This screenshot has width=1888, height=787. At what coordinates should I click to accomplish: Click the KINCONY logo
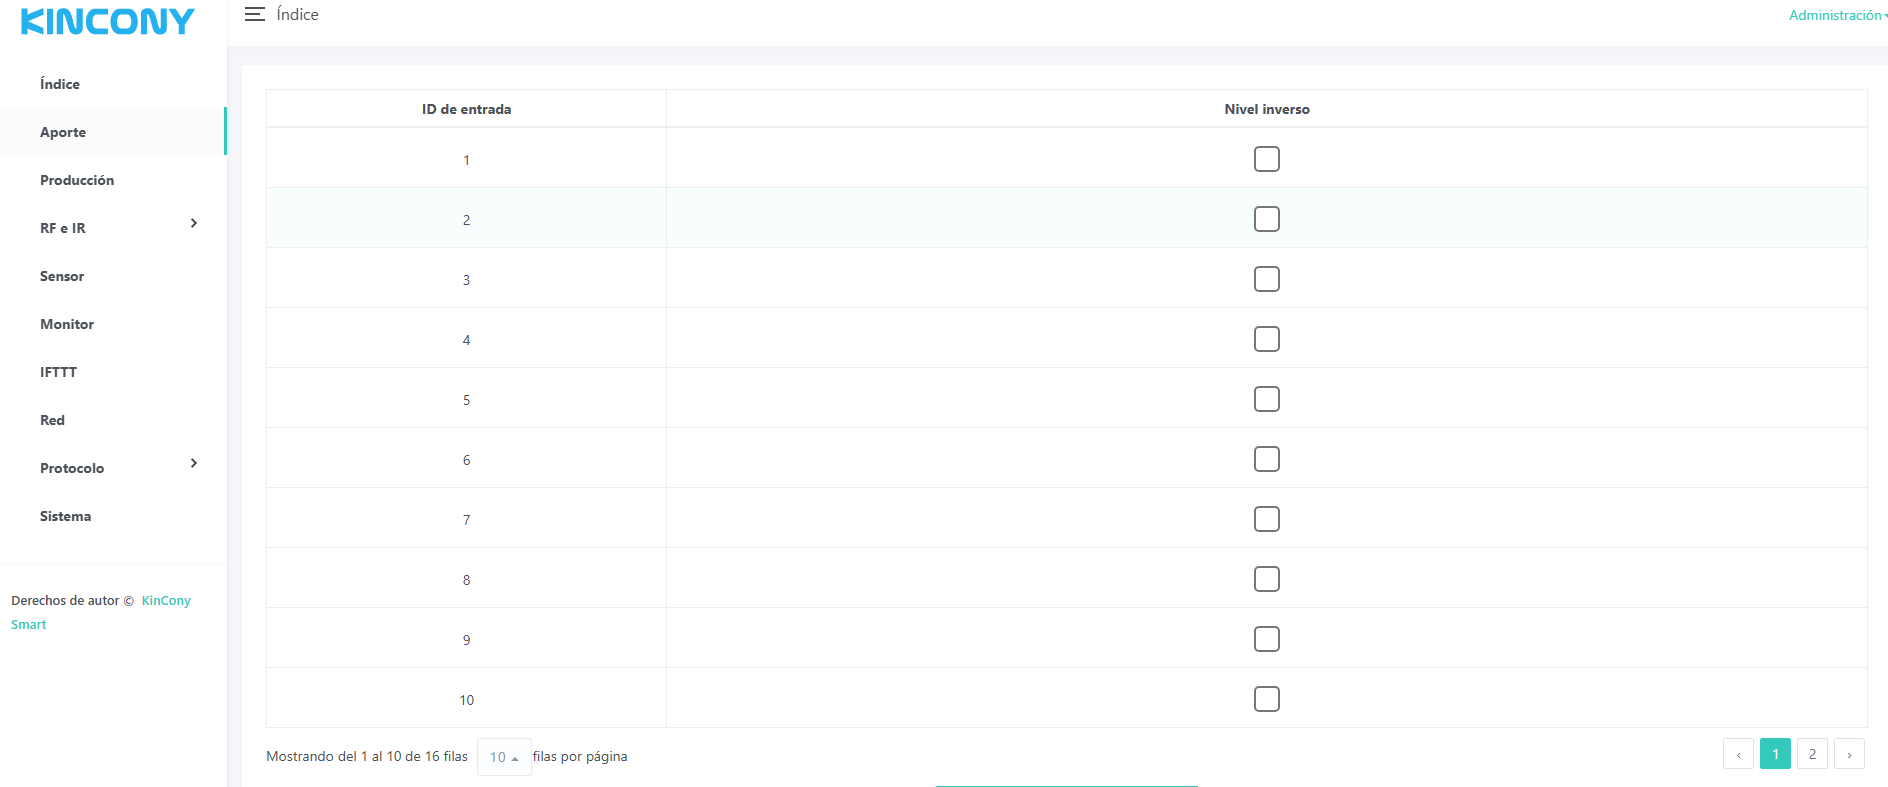click(x=108, y=22)
